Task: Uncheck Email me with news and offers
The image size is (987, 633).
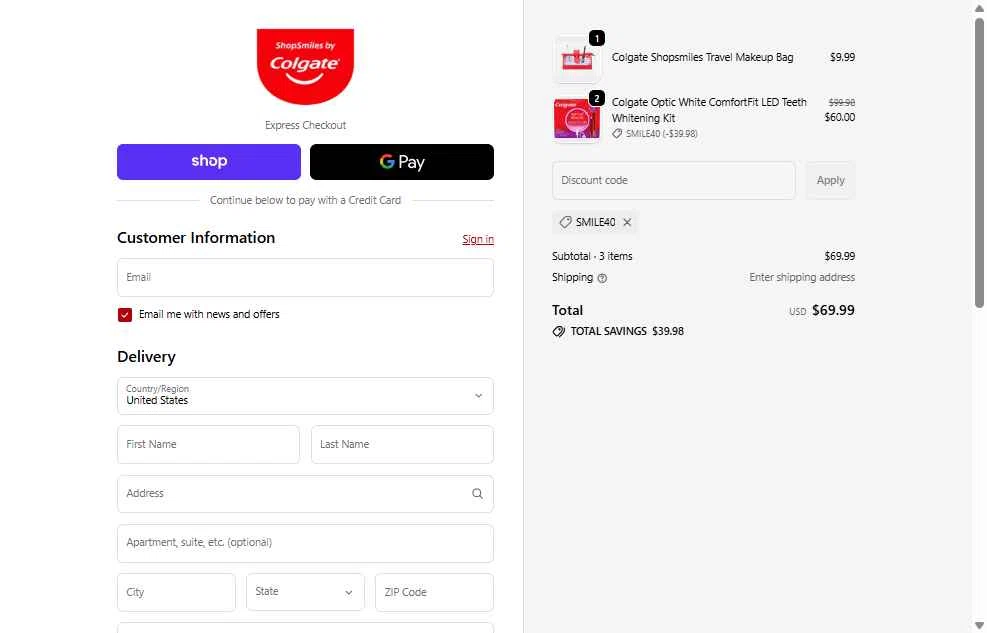Action: [125, 315]
